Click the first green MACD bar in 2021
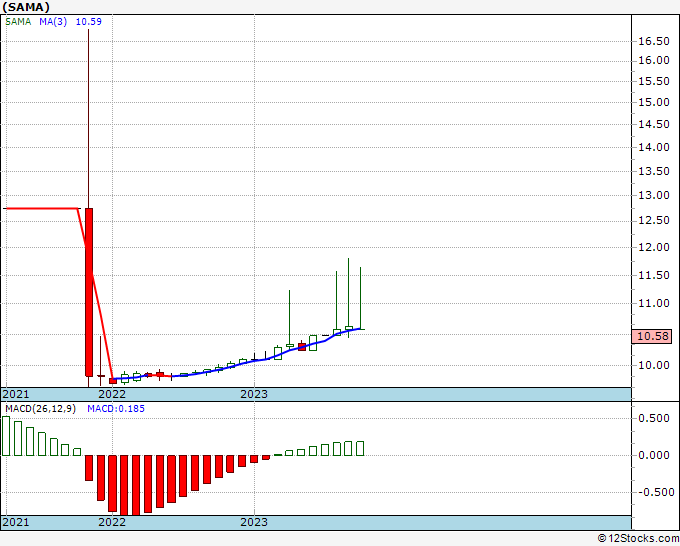Image resolution: width=680 pixels, height=546 pixels. point(6,436)
